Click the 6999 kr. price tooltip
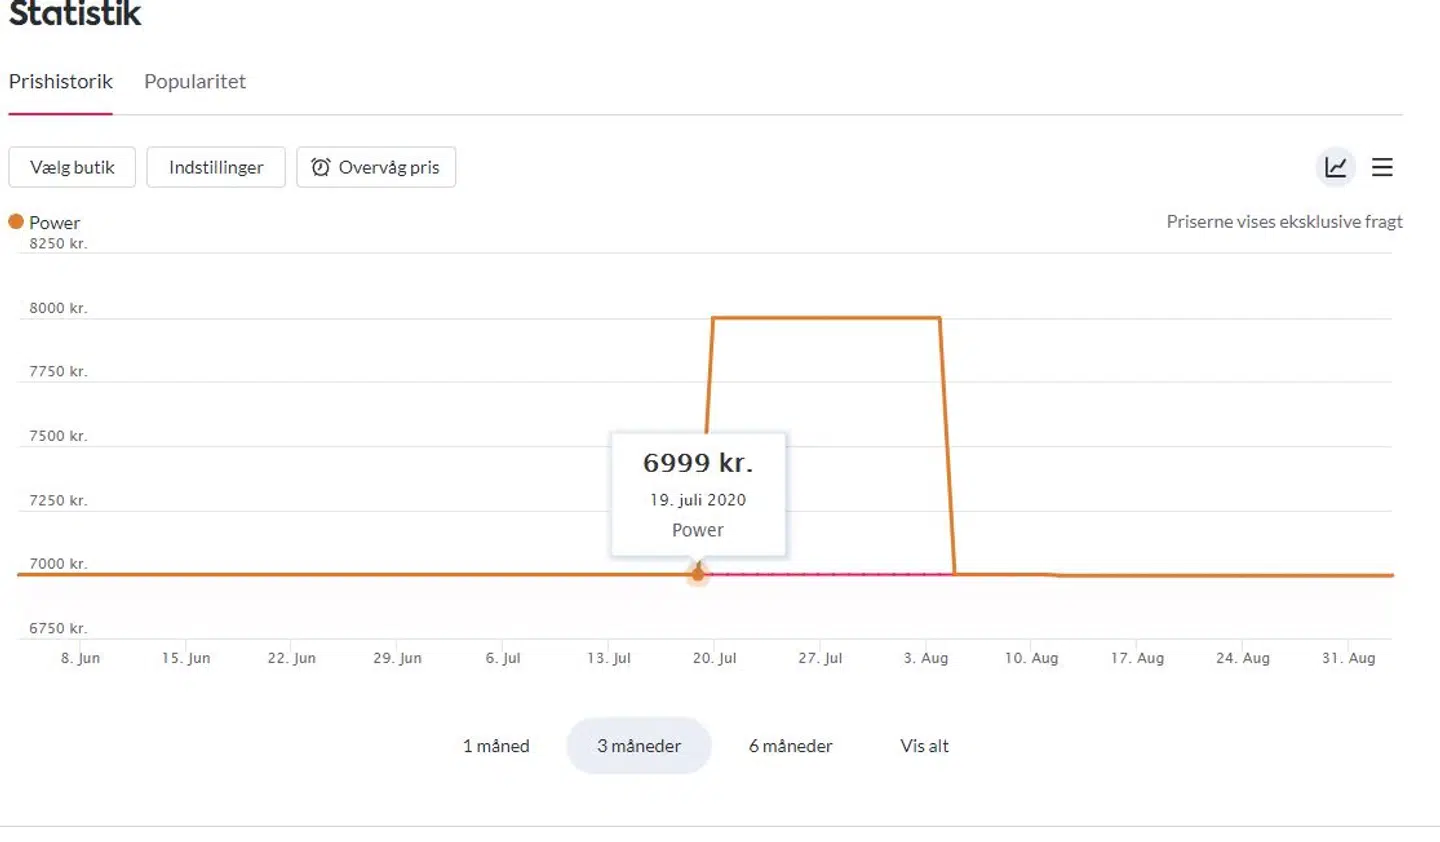Screen dimensions: 1440x842 click(698, 494)
